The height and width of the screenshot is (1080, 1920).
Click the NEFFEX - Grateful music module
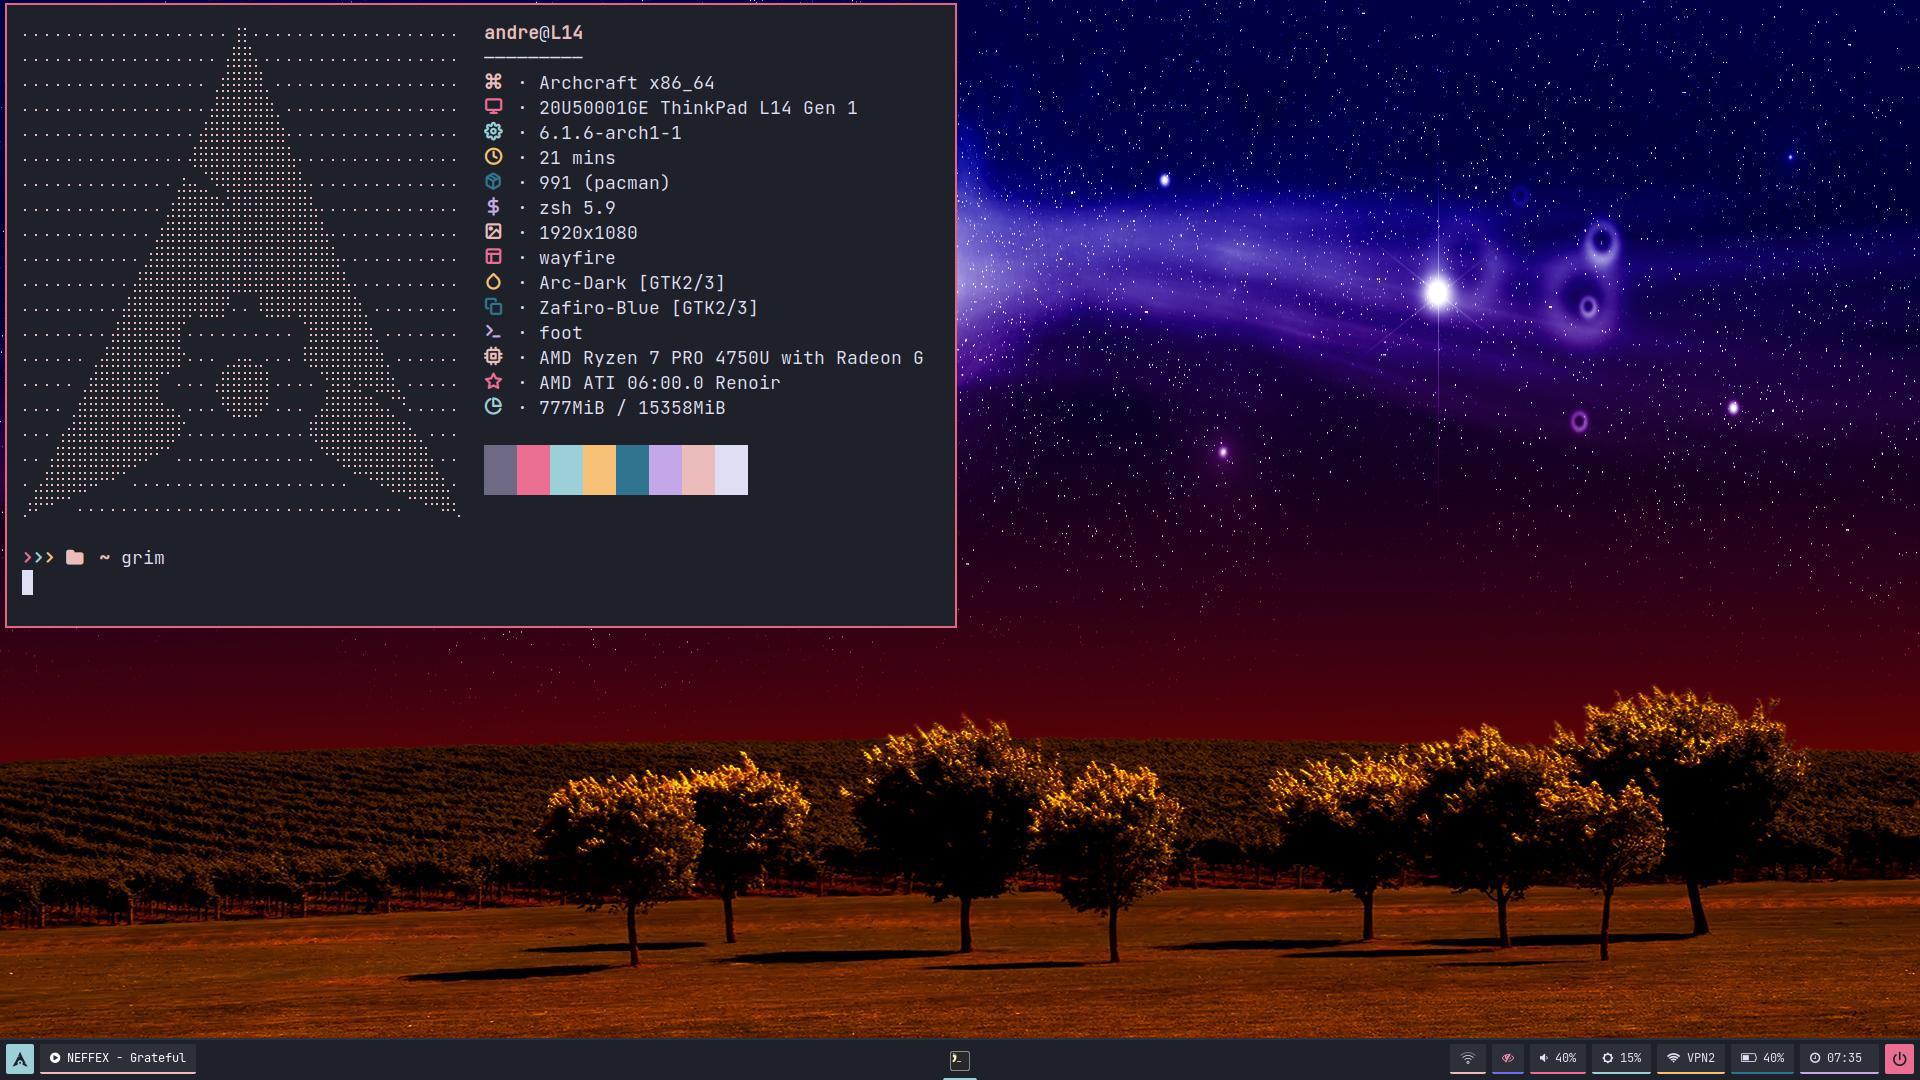pos(118,1058)
